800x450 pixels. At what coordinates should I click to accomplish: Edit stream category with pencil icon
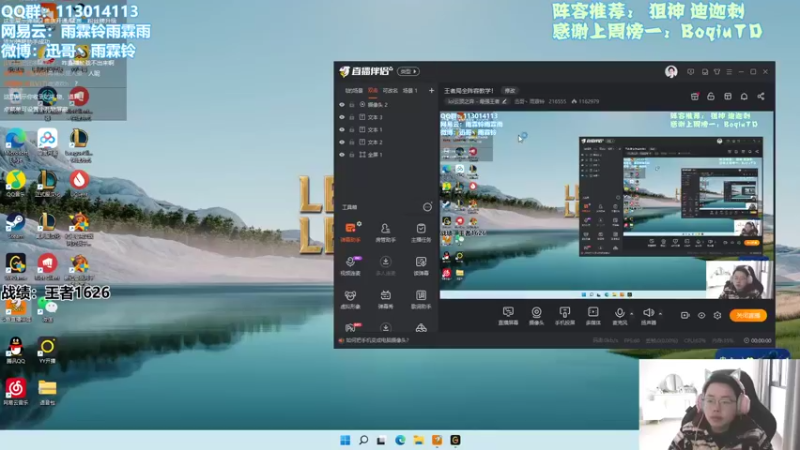504,102
